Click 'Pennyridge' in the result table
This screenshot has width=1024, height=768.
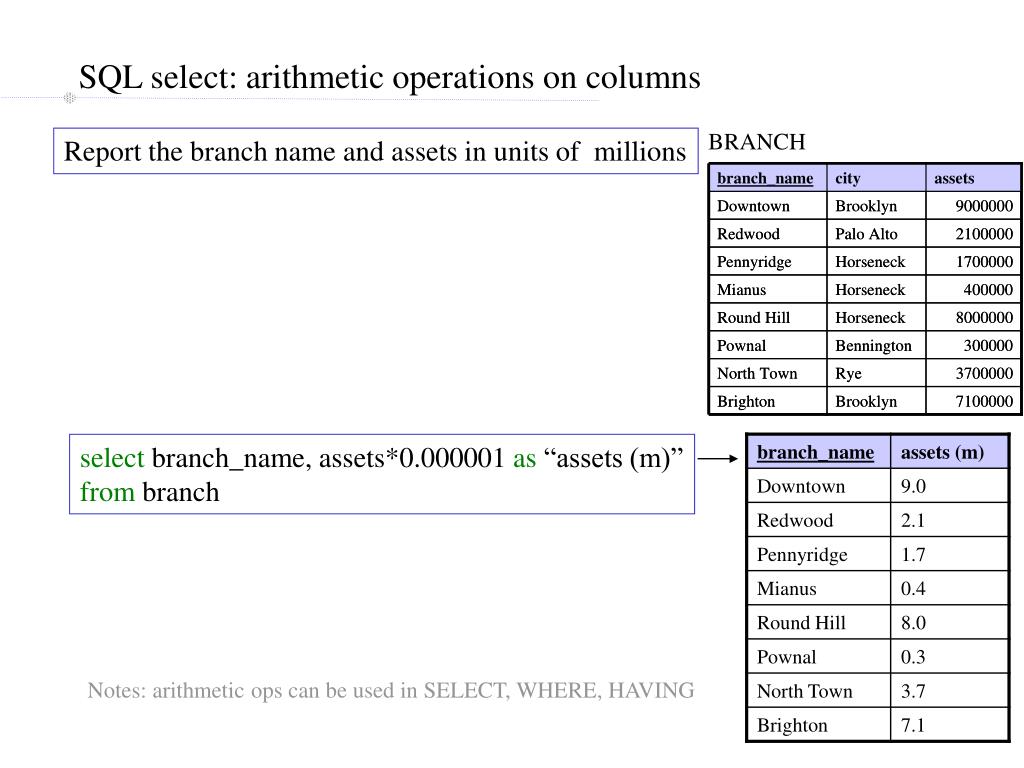(802, 555)
